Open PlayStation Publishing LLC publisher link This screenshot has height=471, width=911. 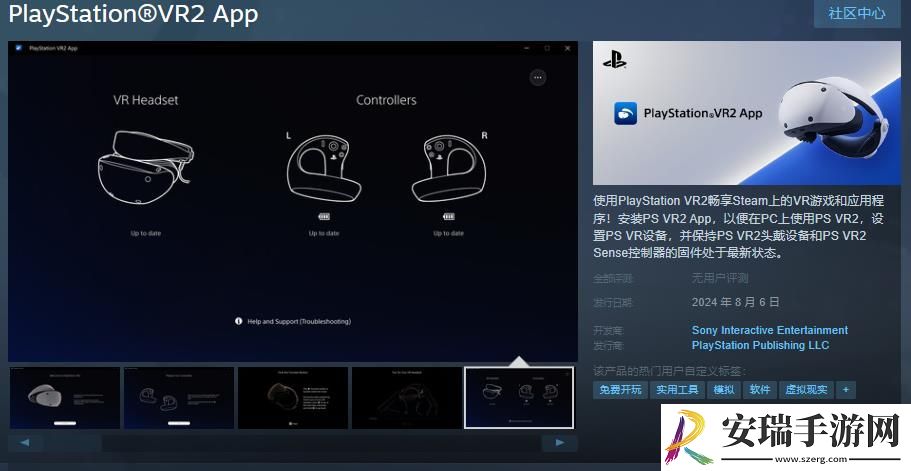point(761,346)
